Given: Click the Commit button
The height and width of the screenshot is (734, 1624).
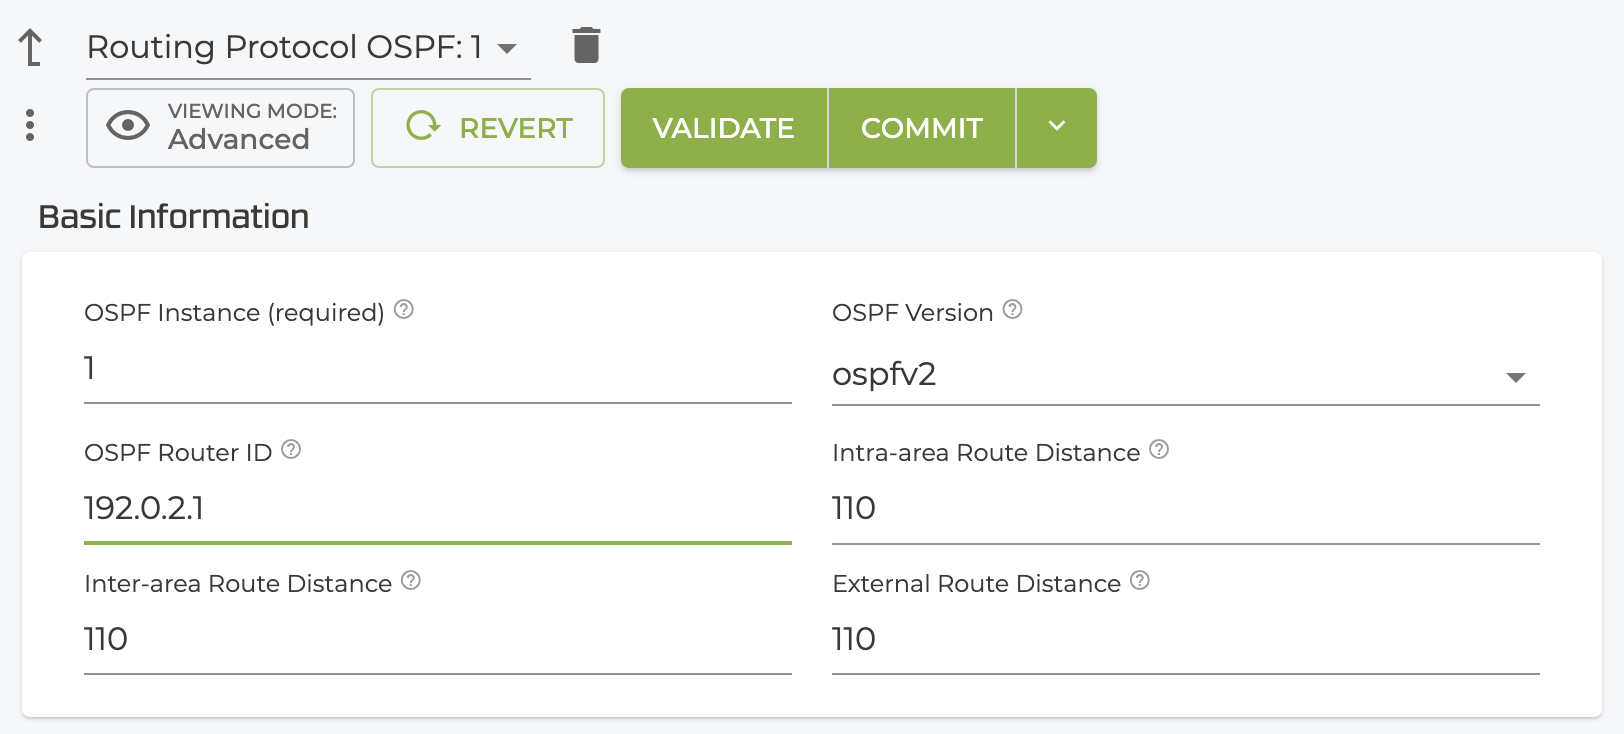Looking at the screenshot, I should (921, 128).
